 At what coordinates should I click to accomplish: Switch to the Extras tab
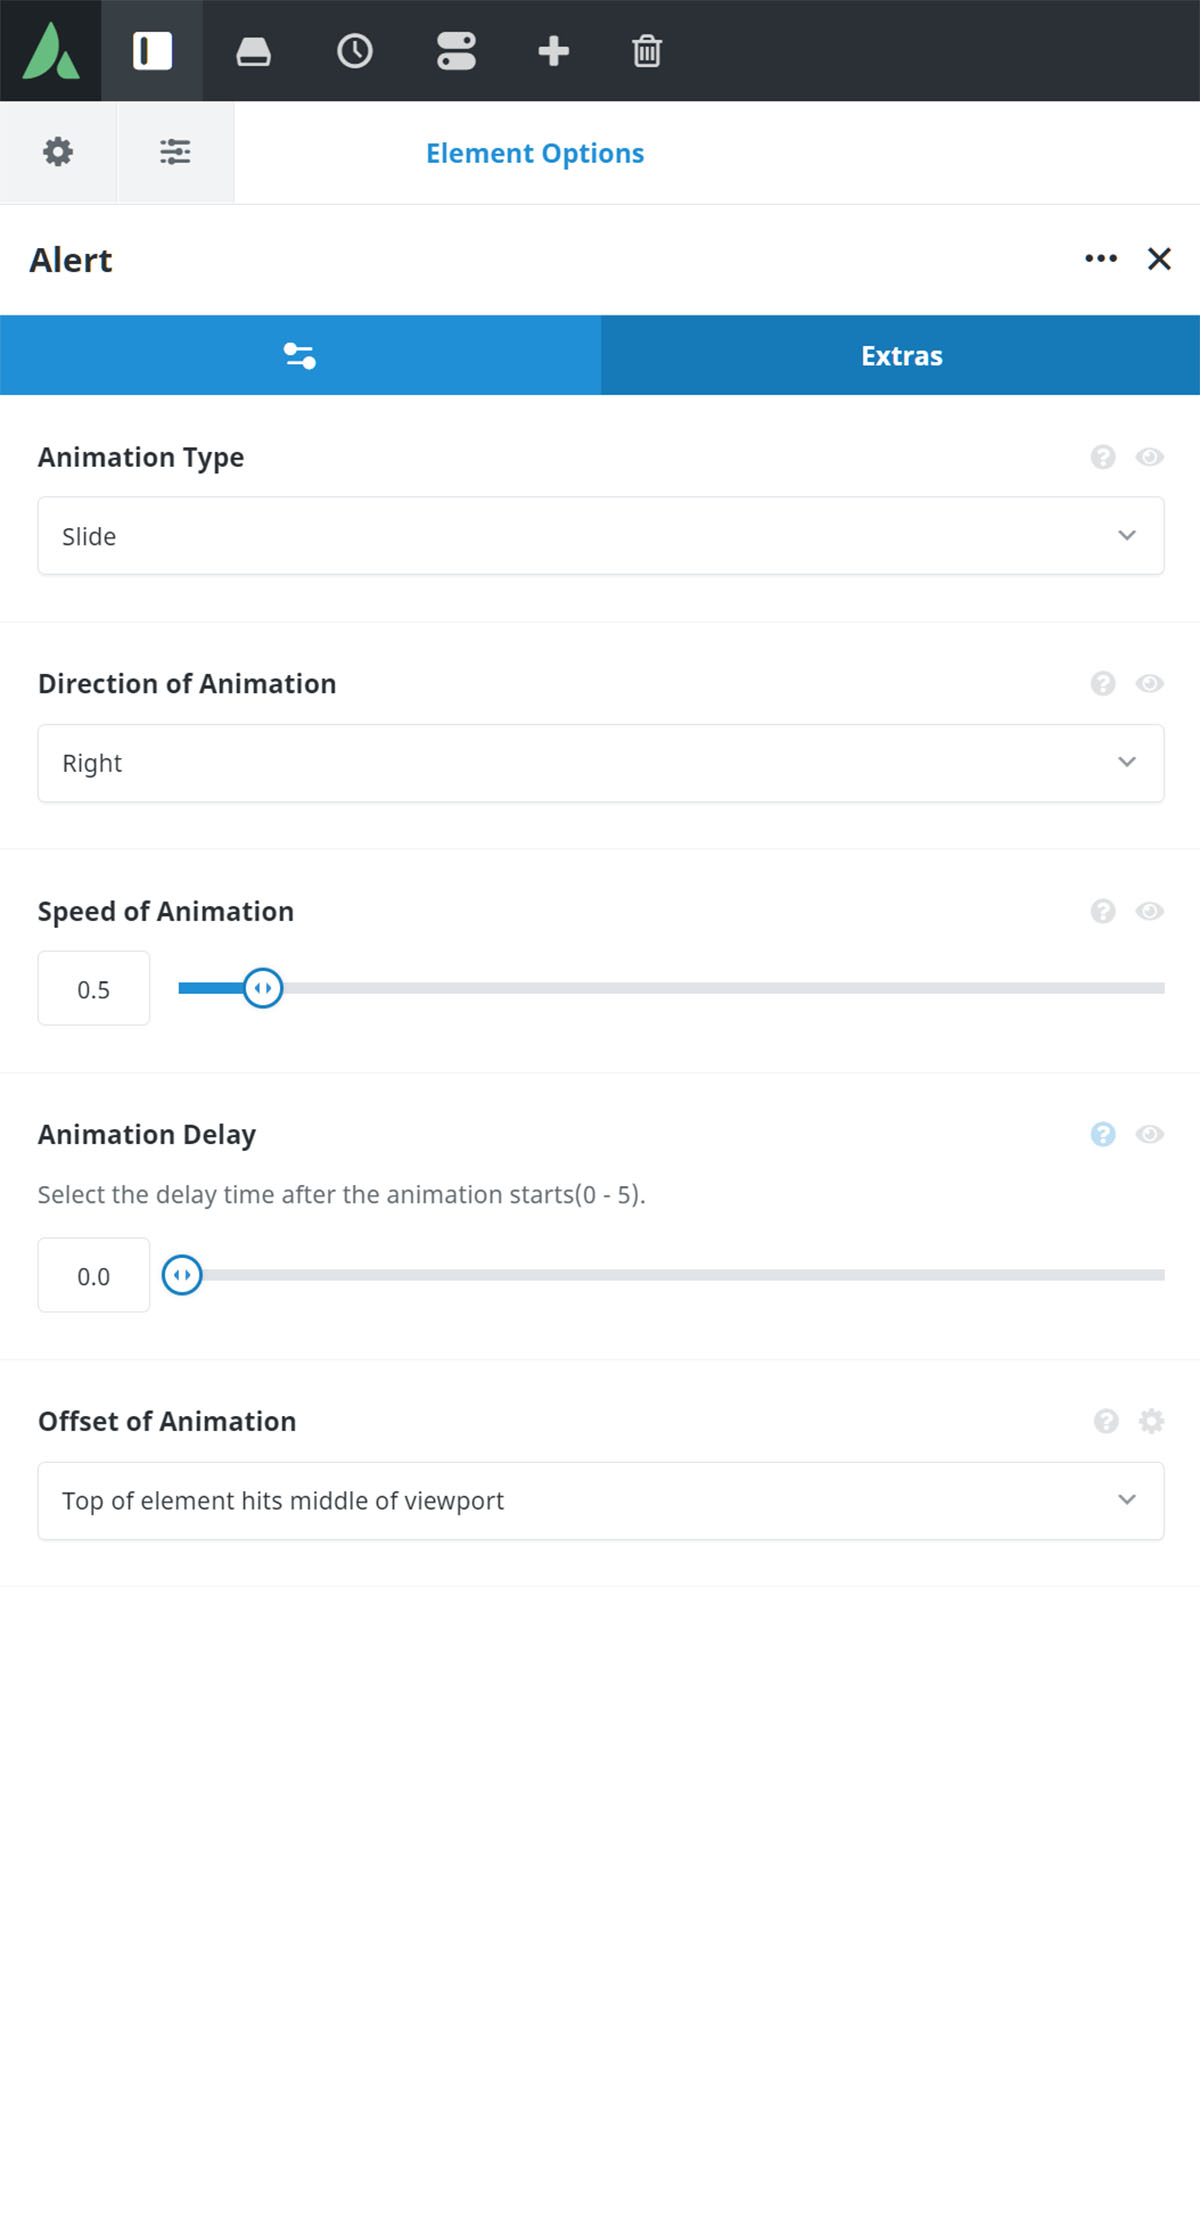[901, 355]
